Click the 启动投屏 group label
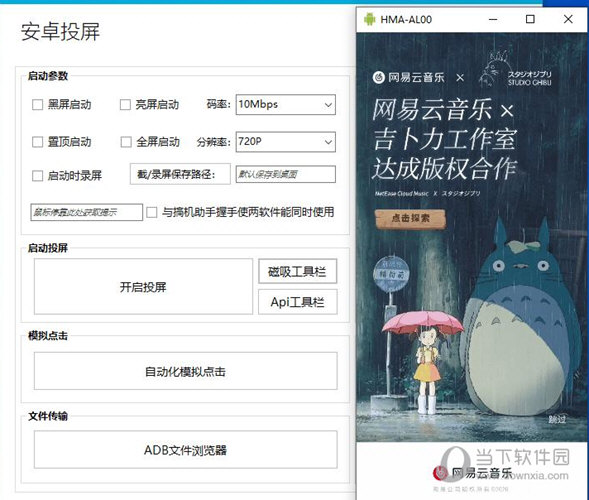 [x=48, y=248]
